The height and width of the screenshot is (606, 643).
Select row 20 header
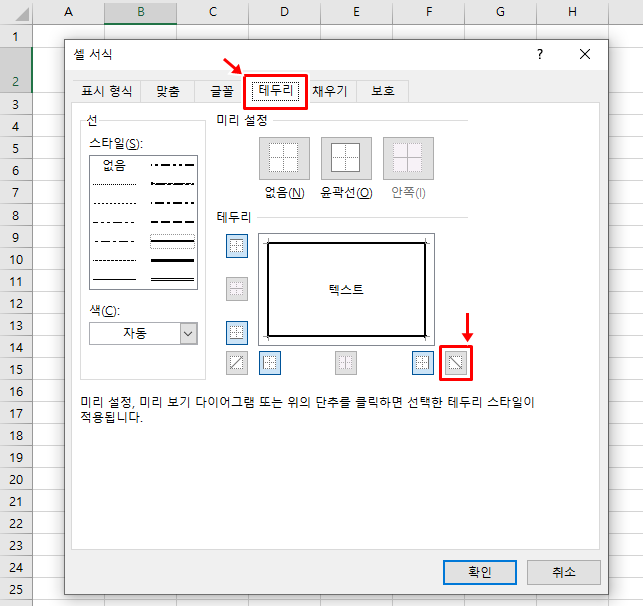coord(16,479)
